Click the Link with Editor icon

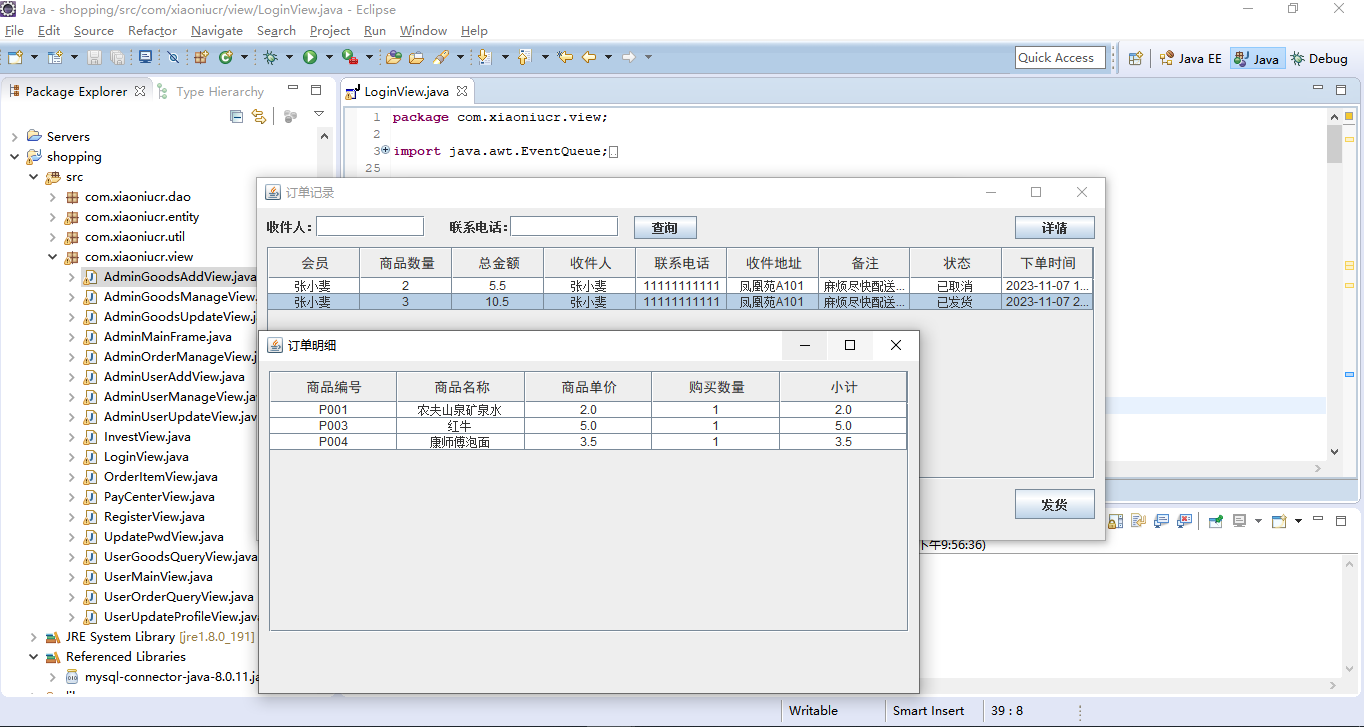click(x=259, y=116)
